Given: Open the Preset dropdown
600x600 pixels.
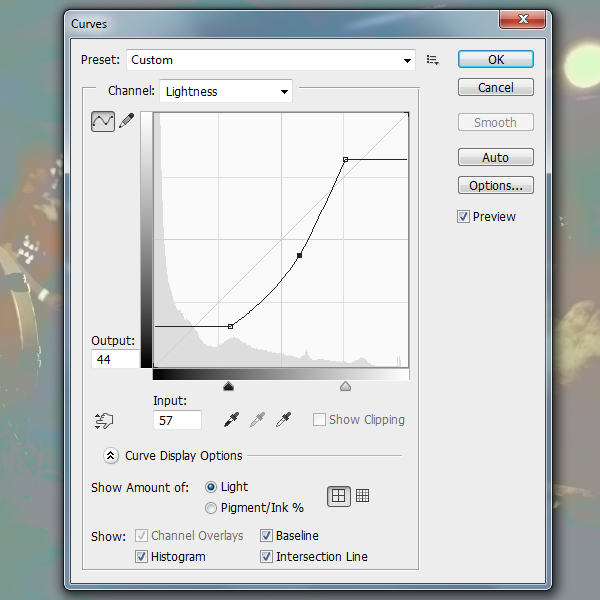Looking at the screenshot, I should [x=271, y=60].
